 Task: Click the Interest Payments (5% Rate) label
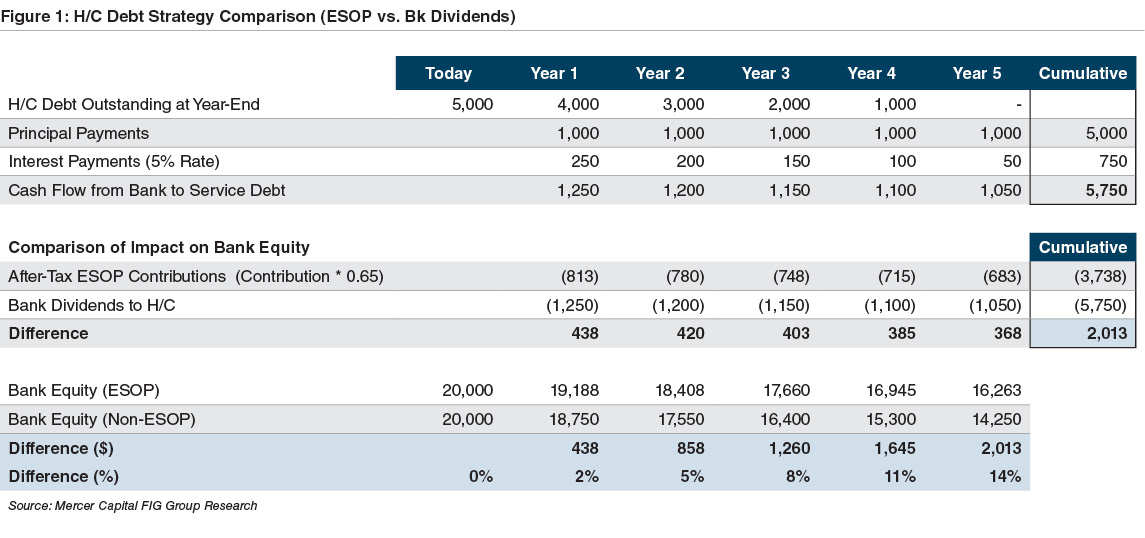[x=113, y=161]
